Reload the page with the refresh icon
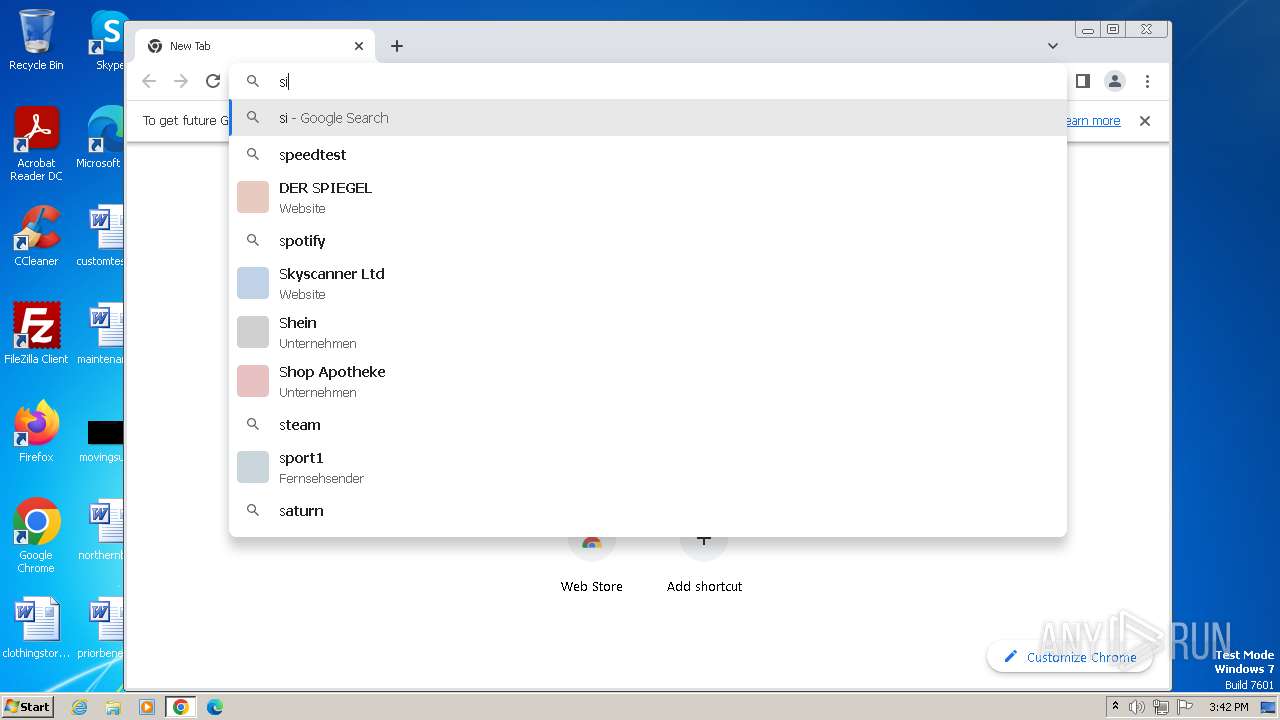Viewport: 1280px width, 720px height. point(213,81)
